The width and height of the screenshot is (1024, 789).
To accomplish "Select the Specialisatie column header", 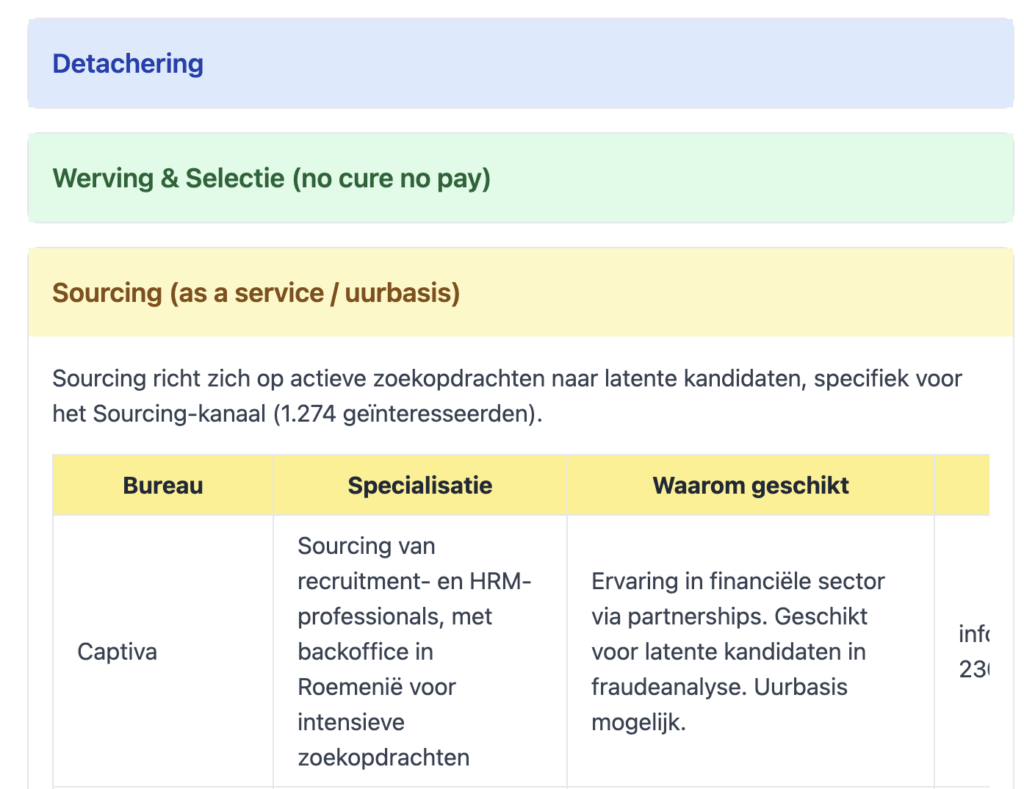I will point(420,486).
